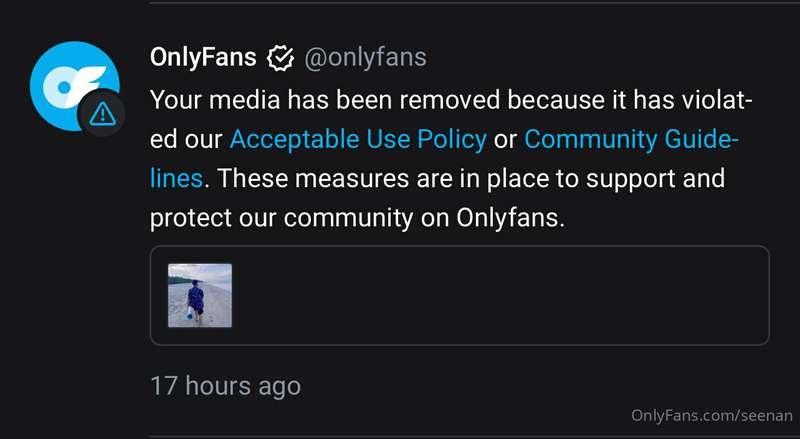Open the @onlyfans handle

pyautogui.click(x=365, y=58)
